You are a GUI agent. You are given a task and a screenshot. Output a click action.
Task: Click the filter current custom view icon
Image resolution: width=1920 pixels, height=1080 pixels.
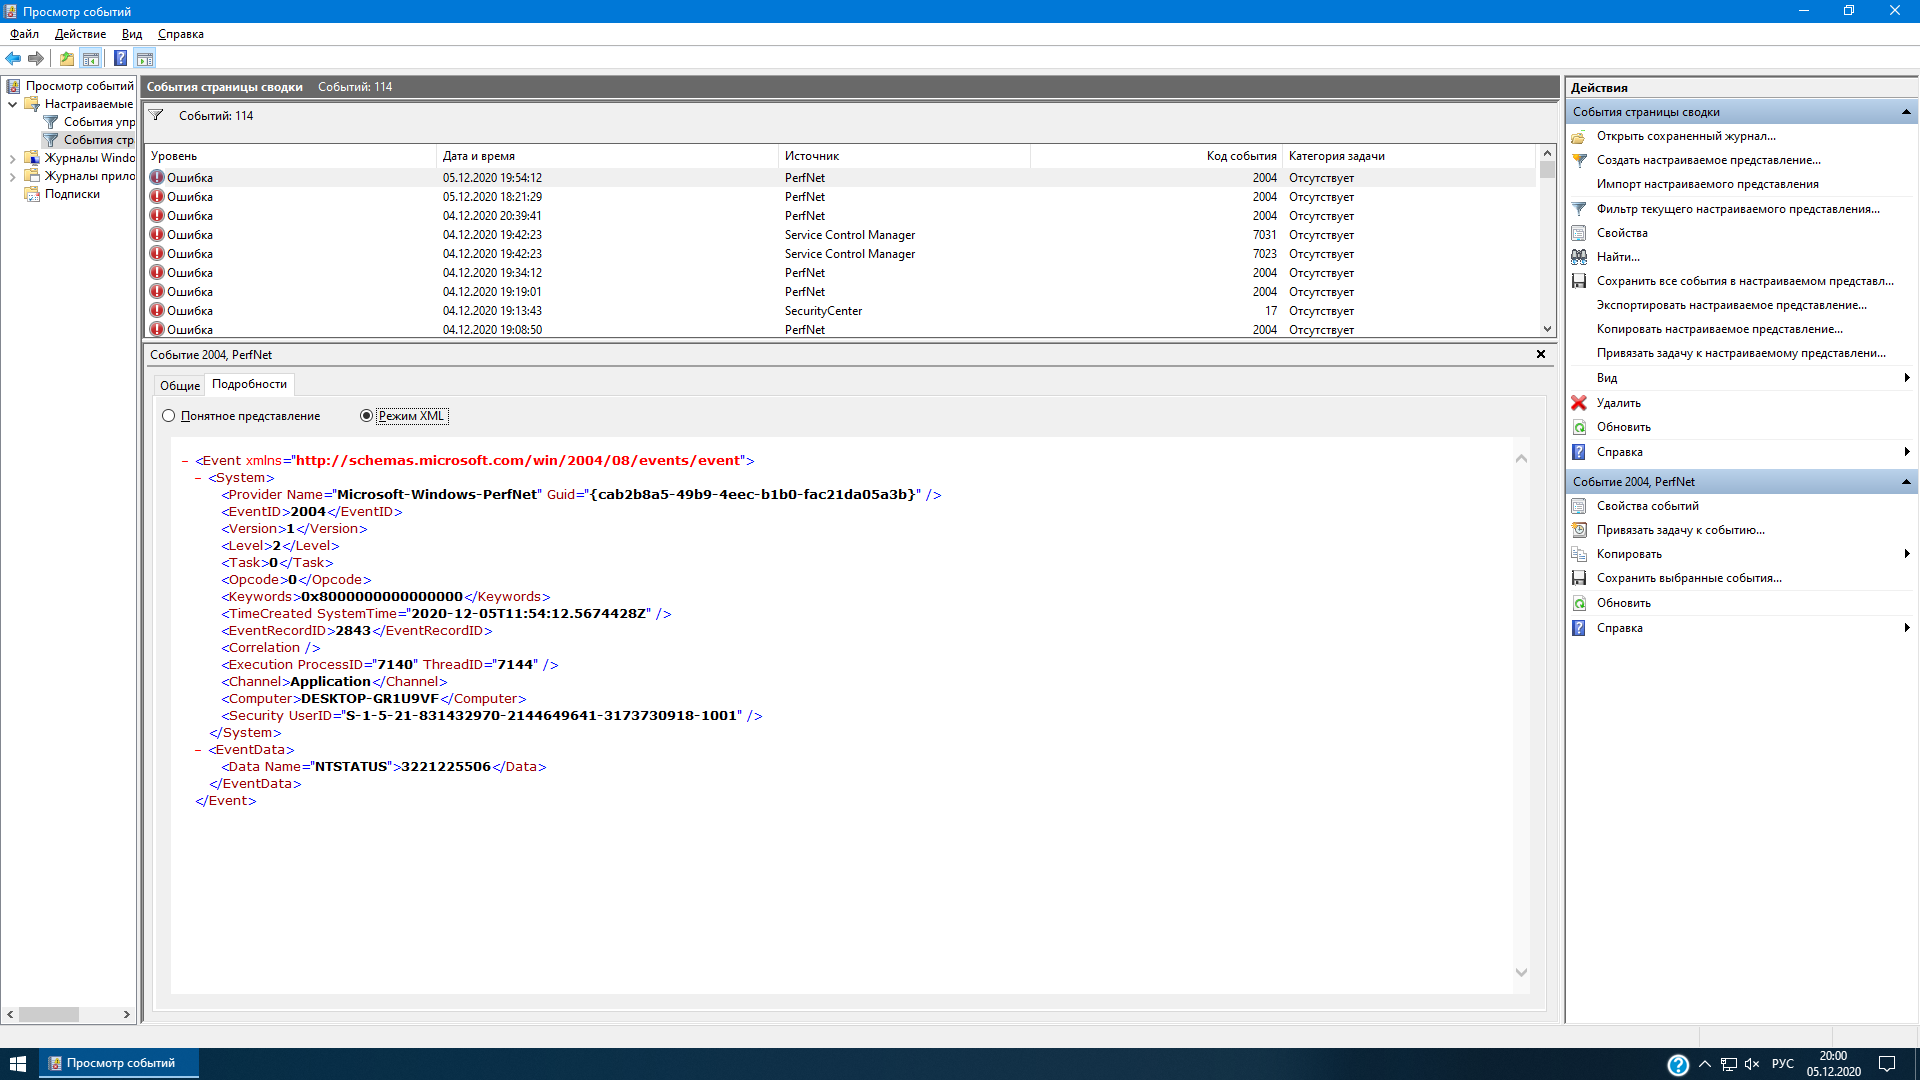[x=1579, y=209]
